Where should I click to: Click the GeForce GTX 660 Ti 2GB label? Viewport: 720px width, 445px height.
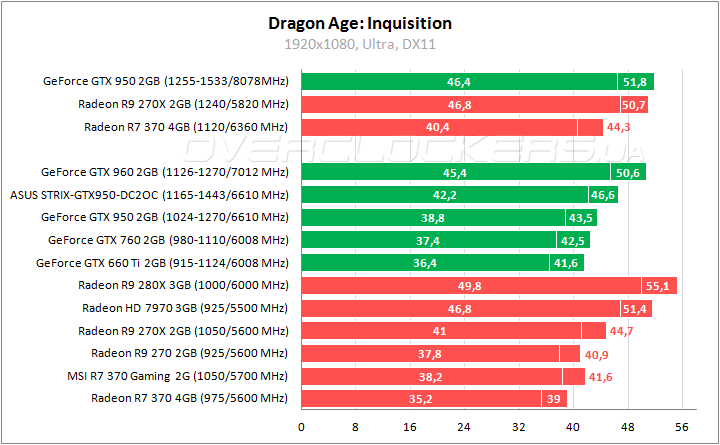[x=161, y=264]
